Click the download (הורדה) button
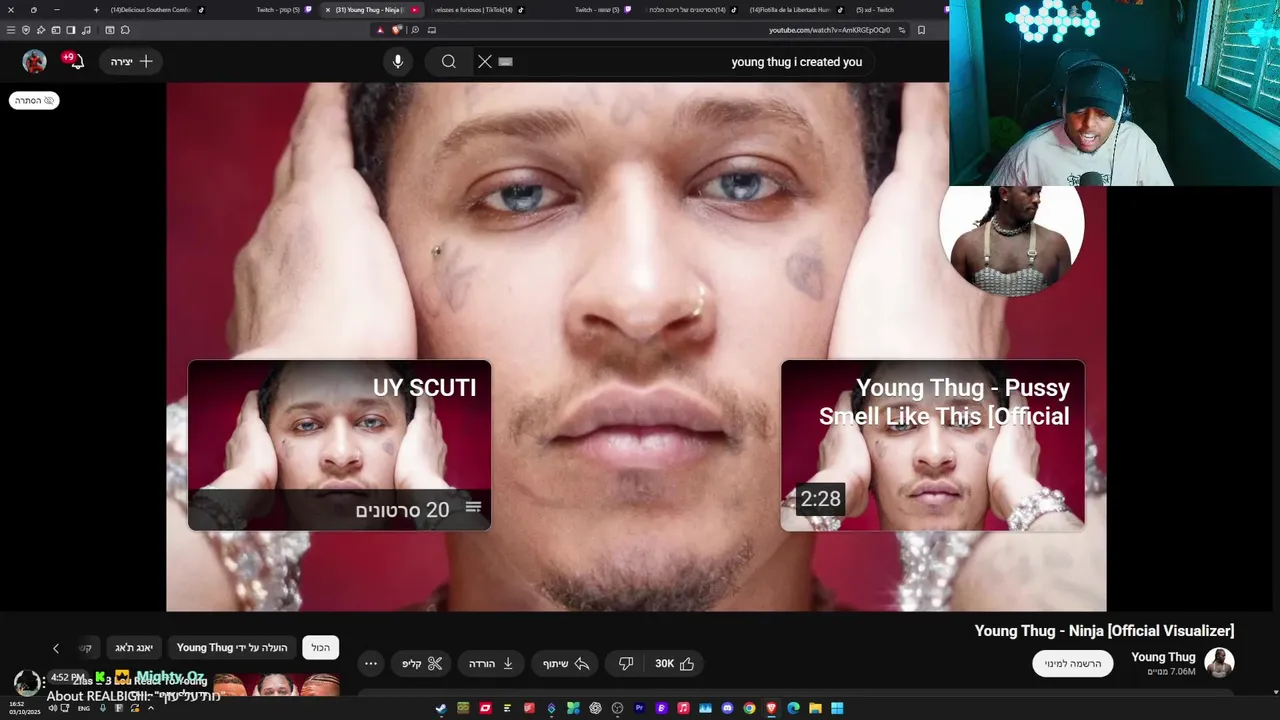 491,663
